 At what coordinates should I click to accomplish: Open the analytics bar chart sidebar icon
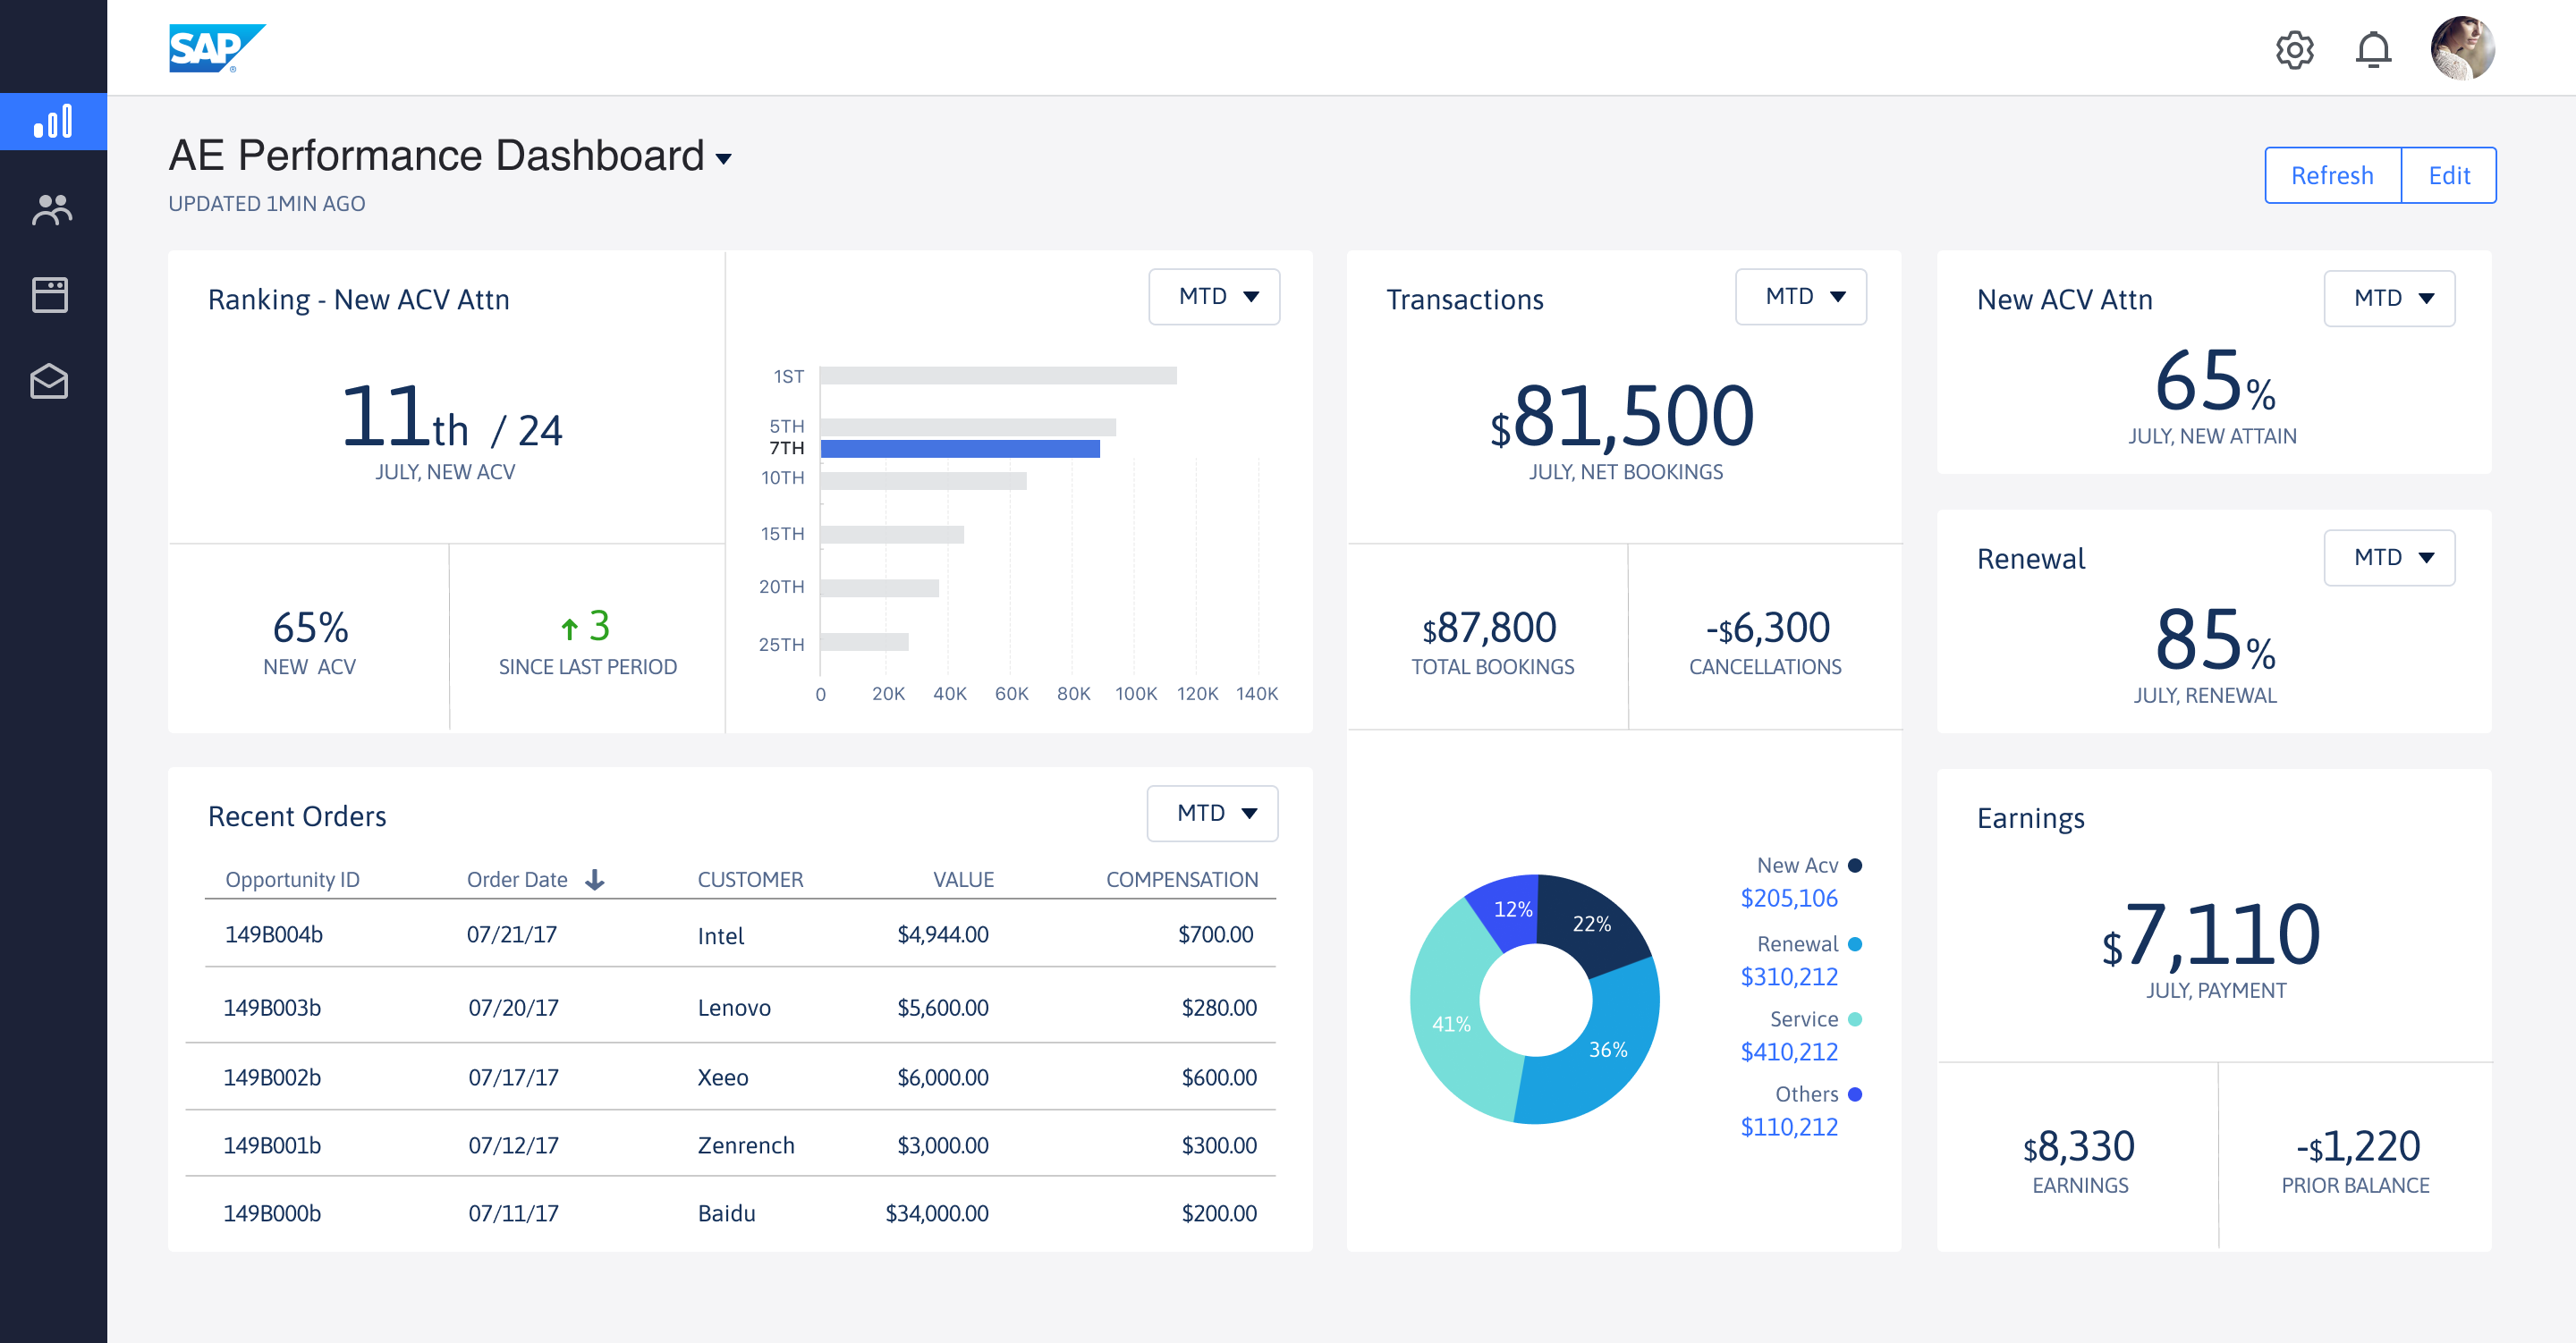(53, 122)
